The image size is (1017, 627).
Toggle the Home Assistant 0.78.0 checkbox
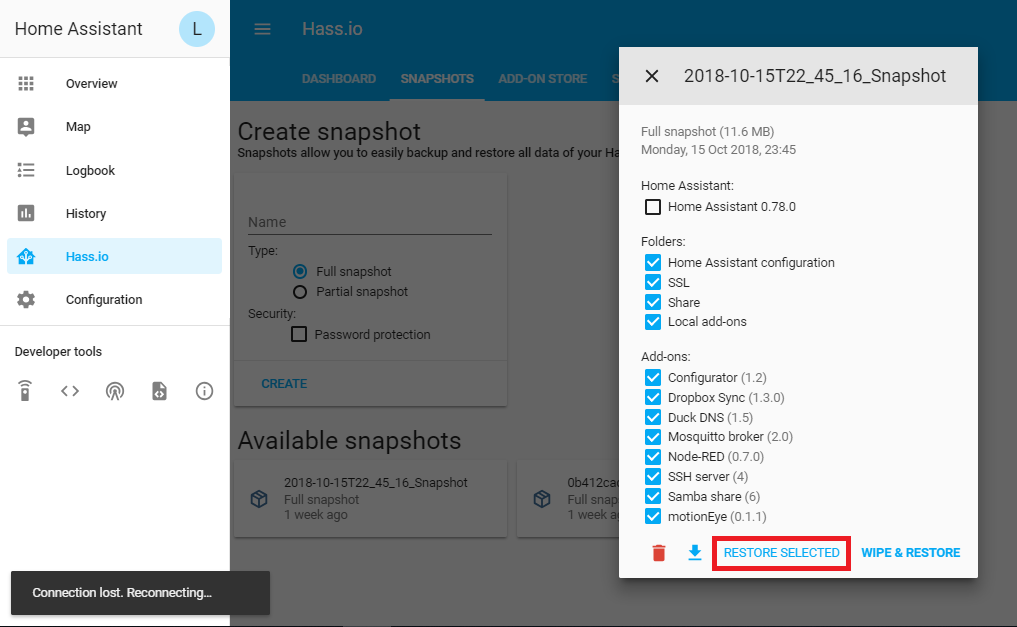pos(653,207)
